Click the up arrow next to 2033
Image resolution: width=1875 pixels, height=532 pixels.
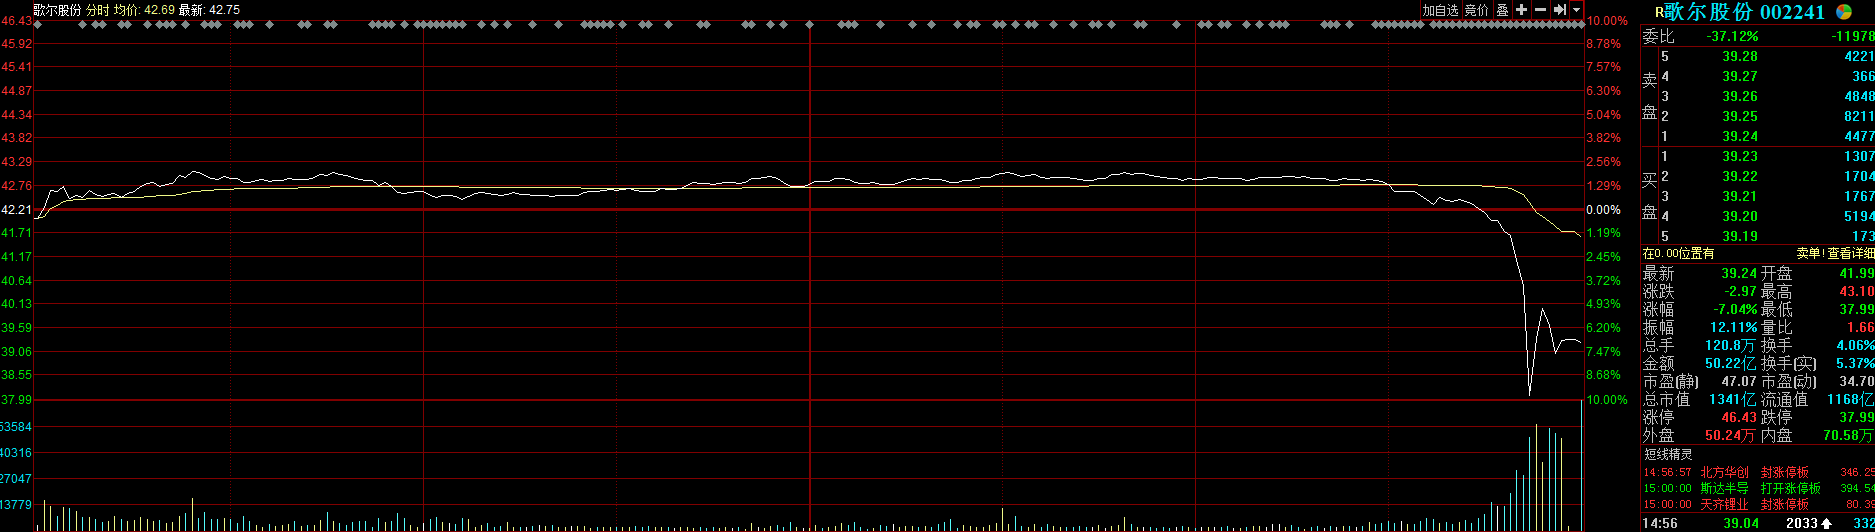pyautogui.click(x=1826, y=523)
